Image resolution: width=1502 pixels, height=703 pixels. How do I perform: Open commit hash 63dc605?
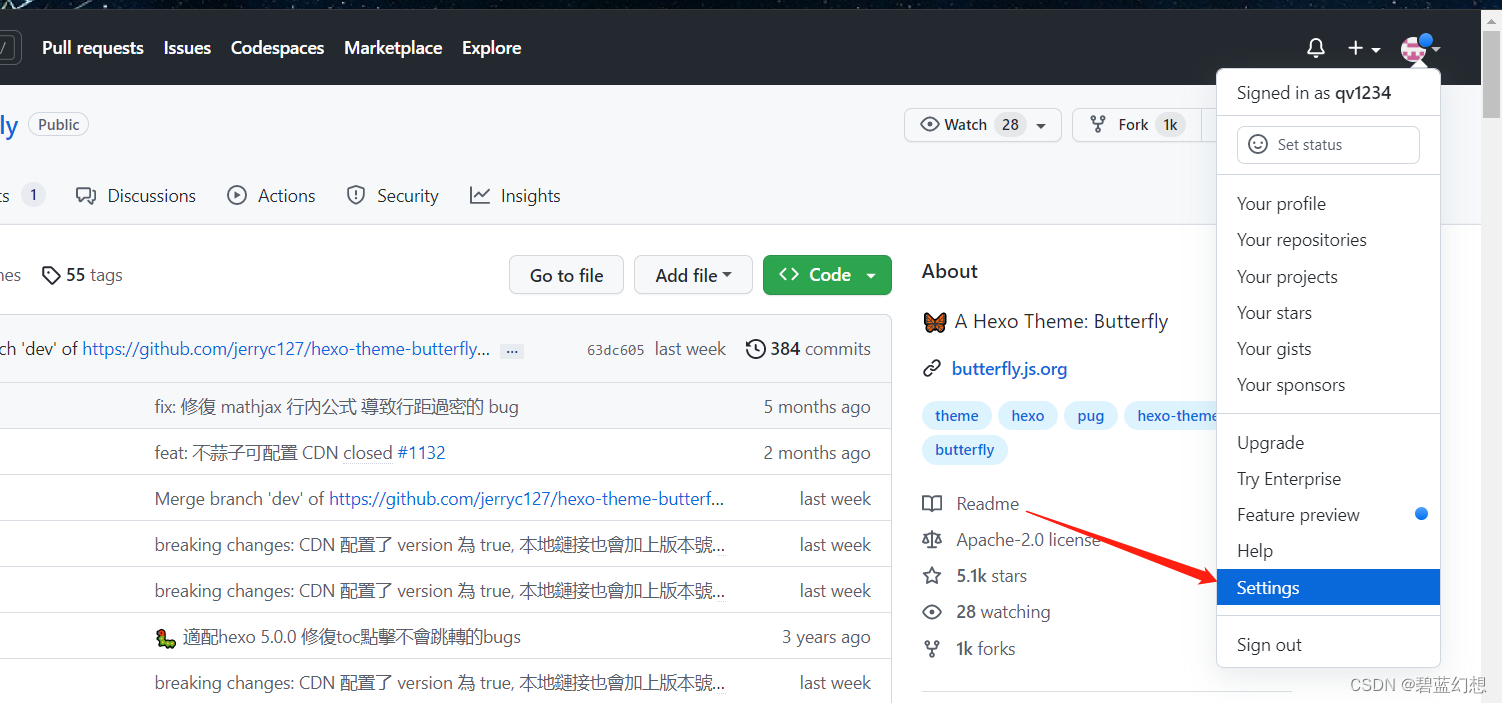(616, 350)
